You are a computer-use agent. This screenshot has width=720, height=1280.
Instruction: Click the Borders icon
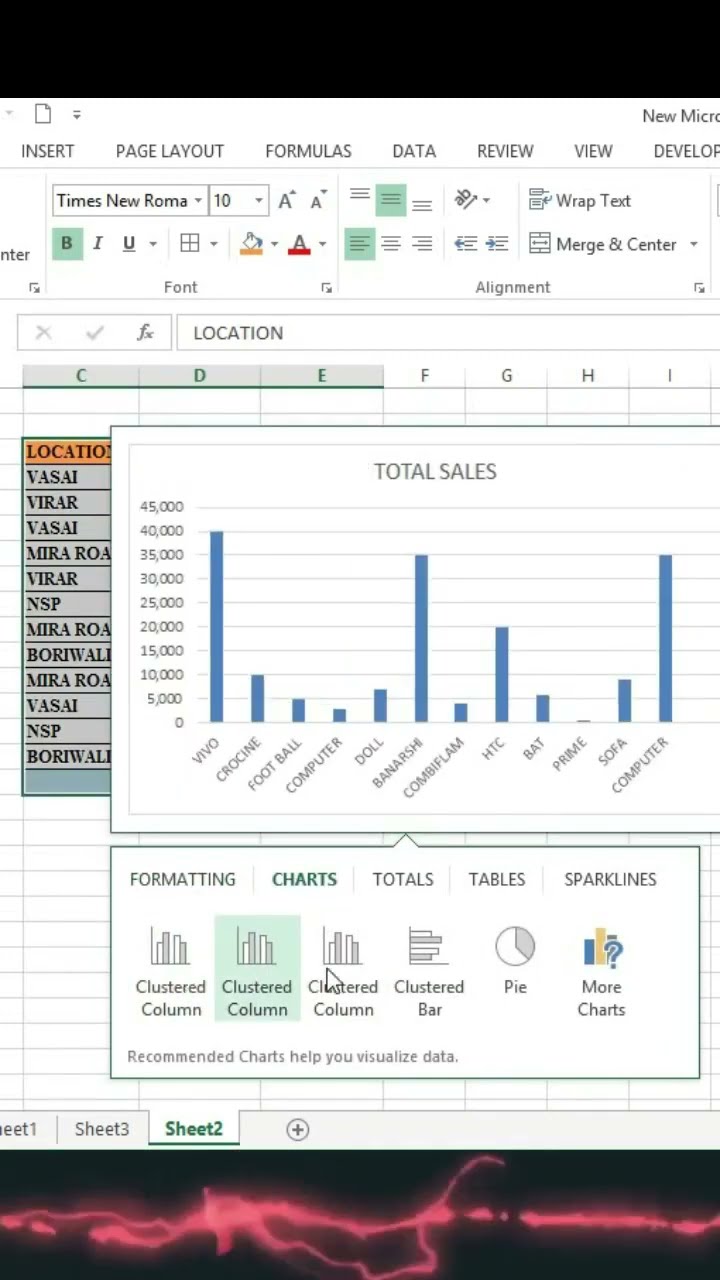pos(190,243)
